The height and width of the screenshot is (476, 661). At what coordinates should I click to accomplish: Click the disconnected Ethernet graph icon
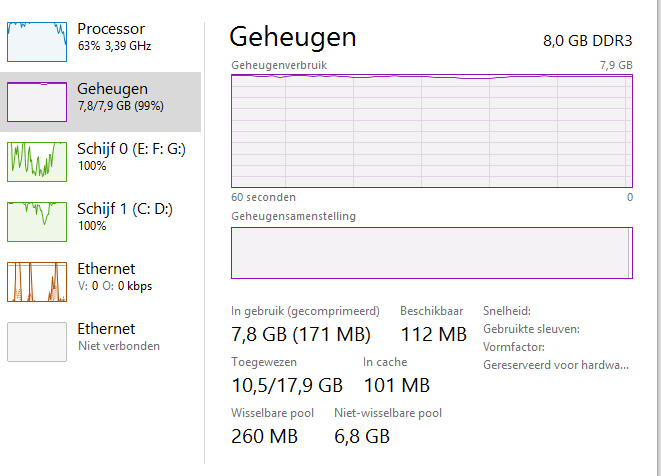(x=36, y=341)
